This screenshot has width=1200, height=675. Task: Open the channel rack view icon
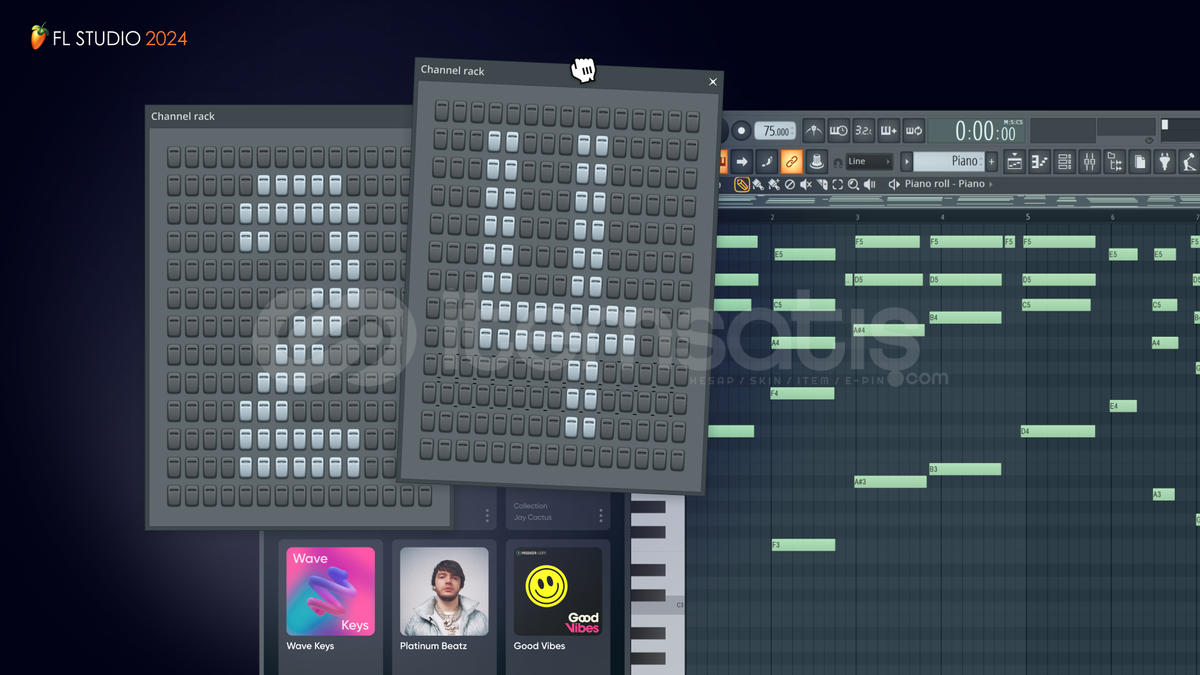[x=1065, y=161]
